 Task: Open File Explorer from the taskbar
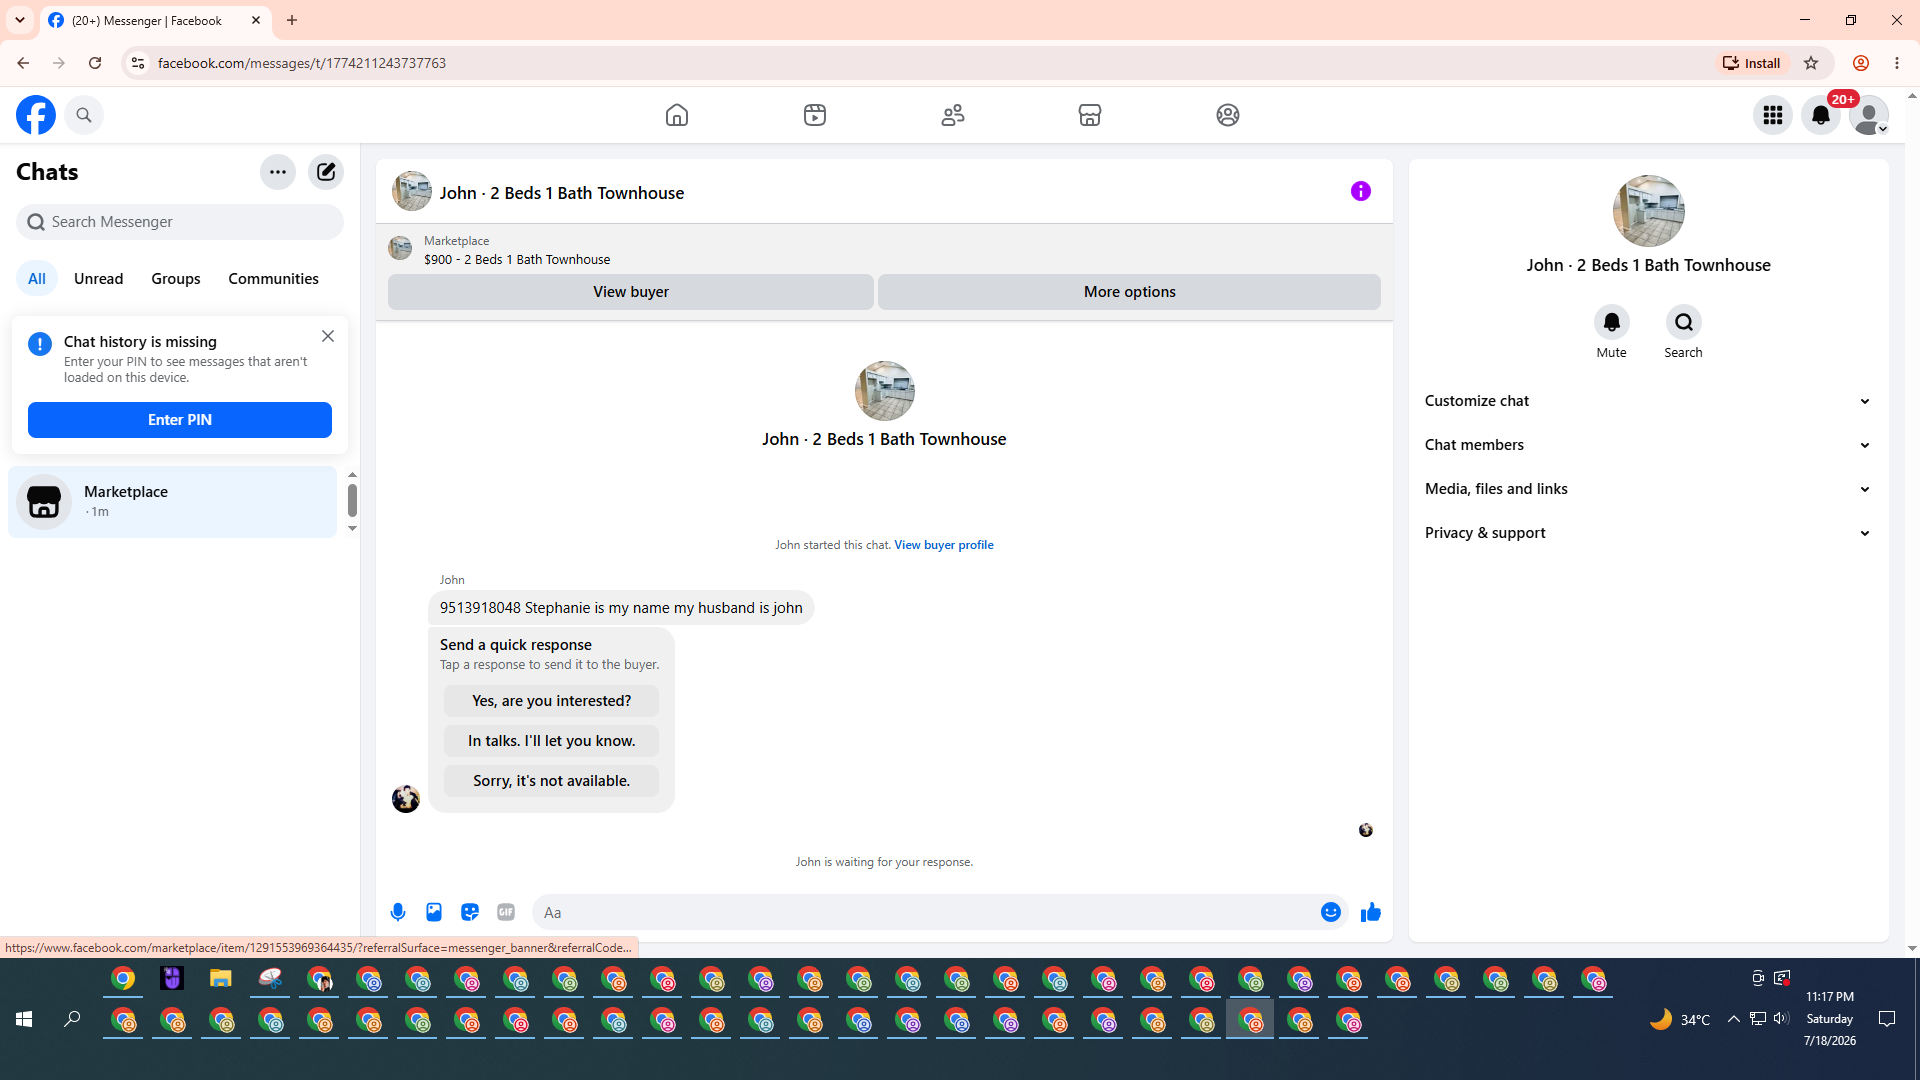(220, 979)
